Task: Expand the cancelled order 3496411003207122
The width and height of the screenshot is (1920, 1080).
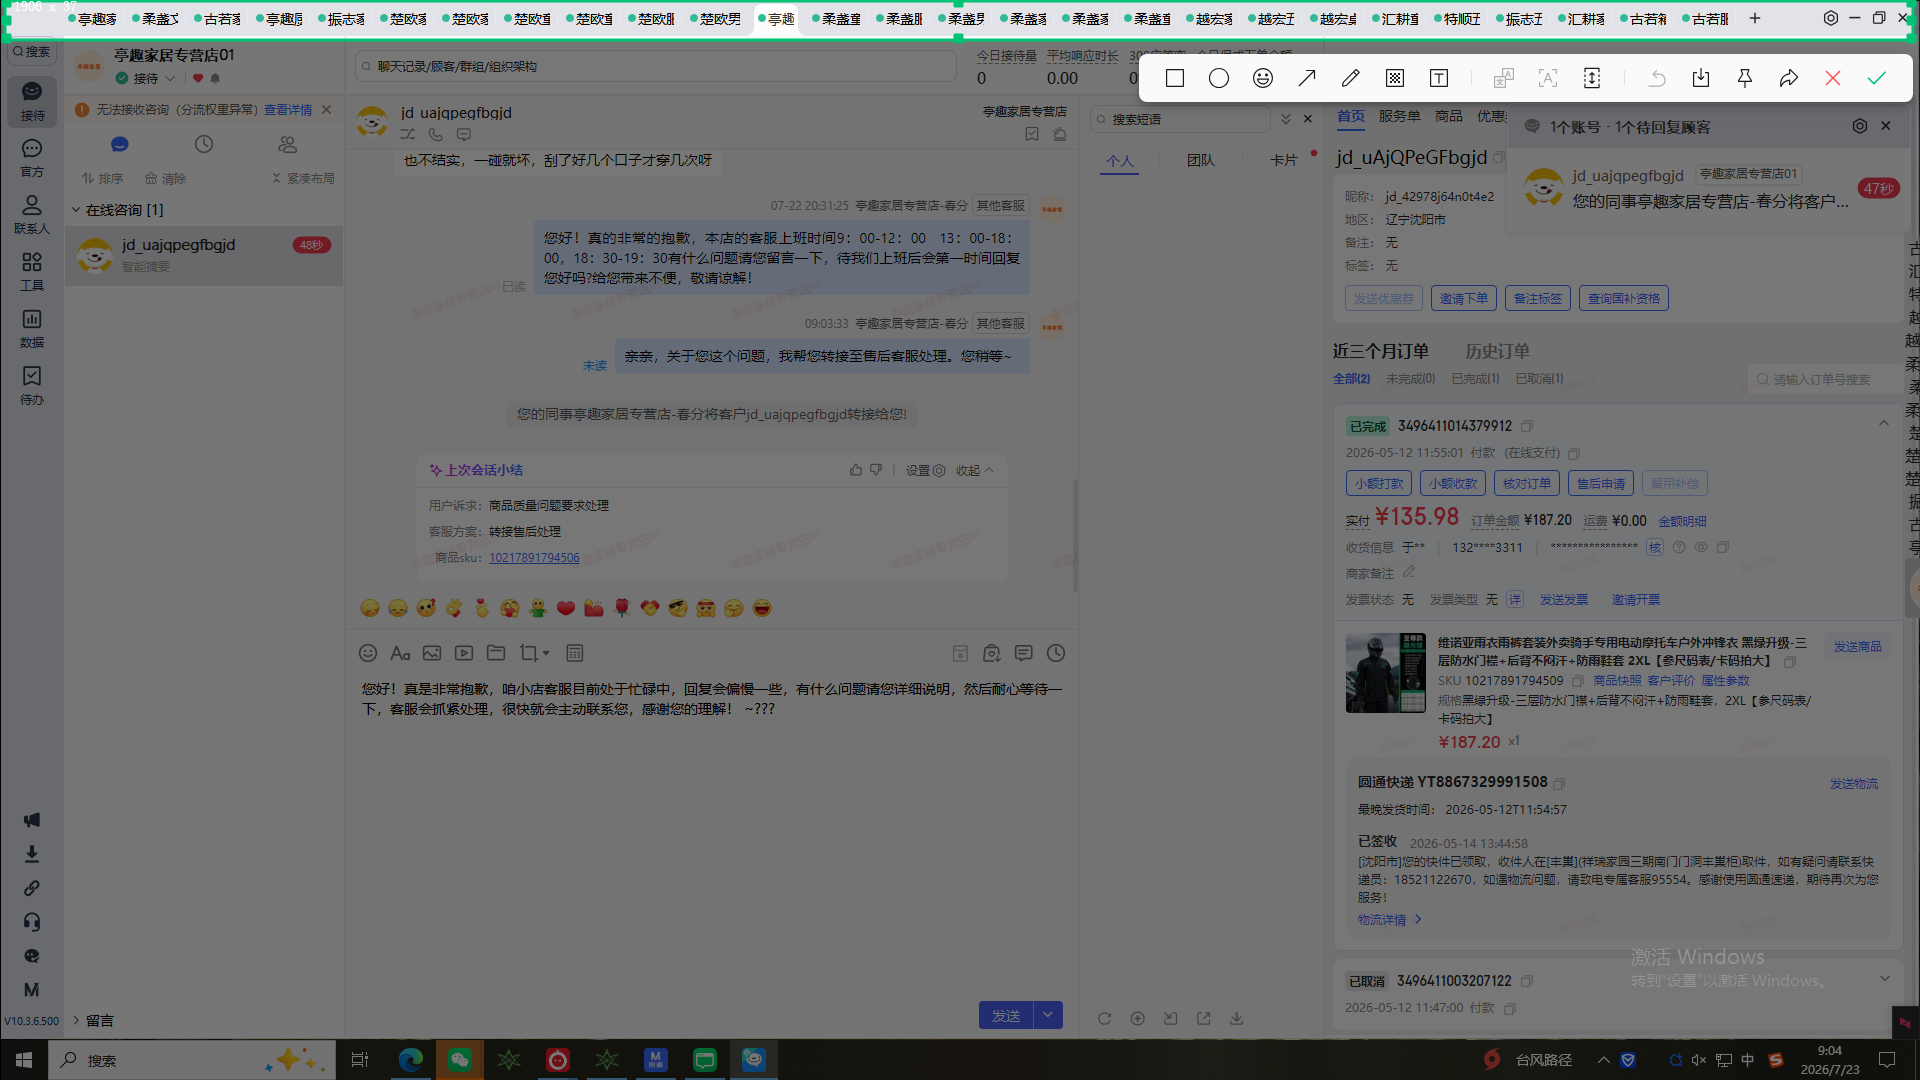Action: click(x=1884, y=979)
